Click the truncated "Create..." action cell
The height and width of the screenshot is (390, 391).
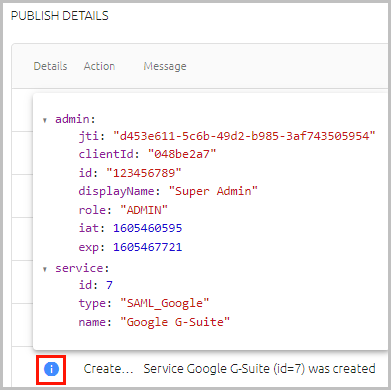[108, 369]
